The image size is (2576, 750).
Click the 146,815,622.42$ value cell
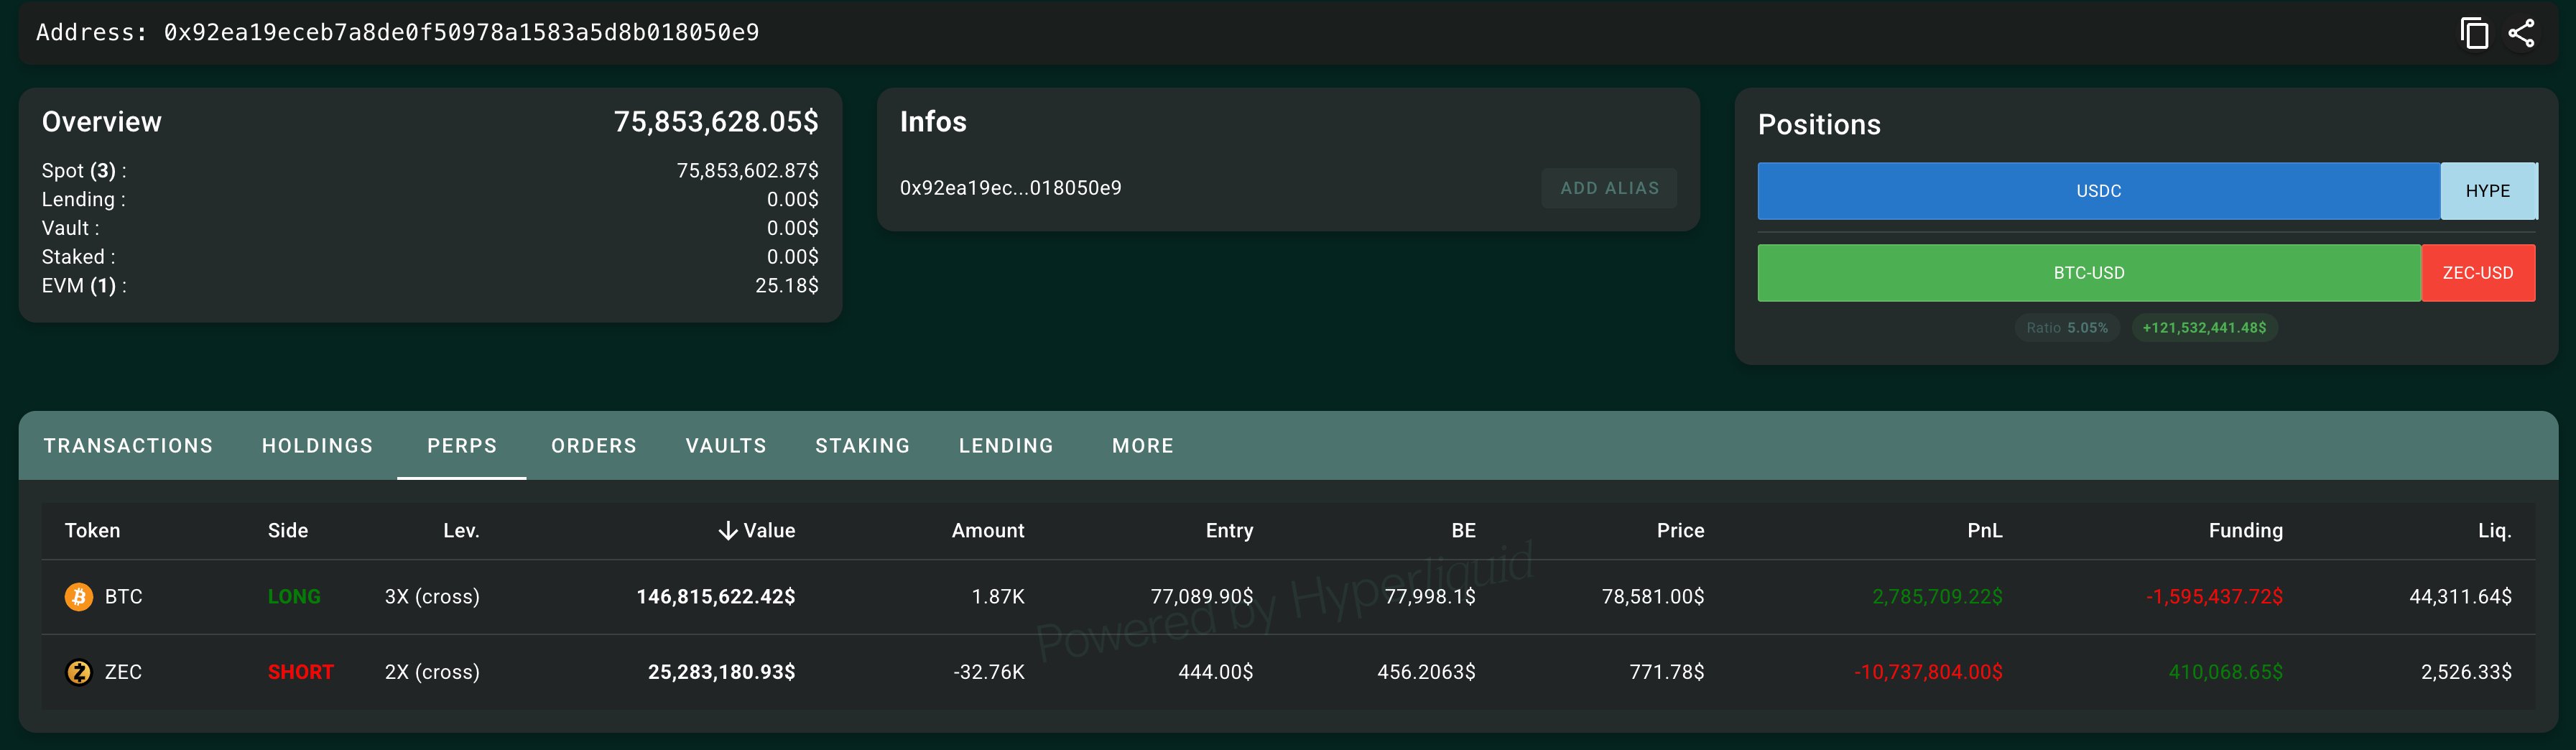[716, 597]
